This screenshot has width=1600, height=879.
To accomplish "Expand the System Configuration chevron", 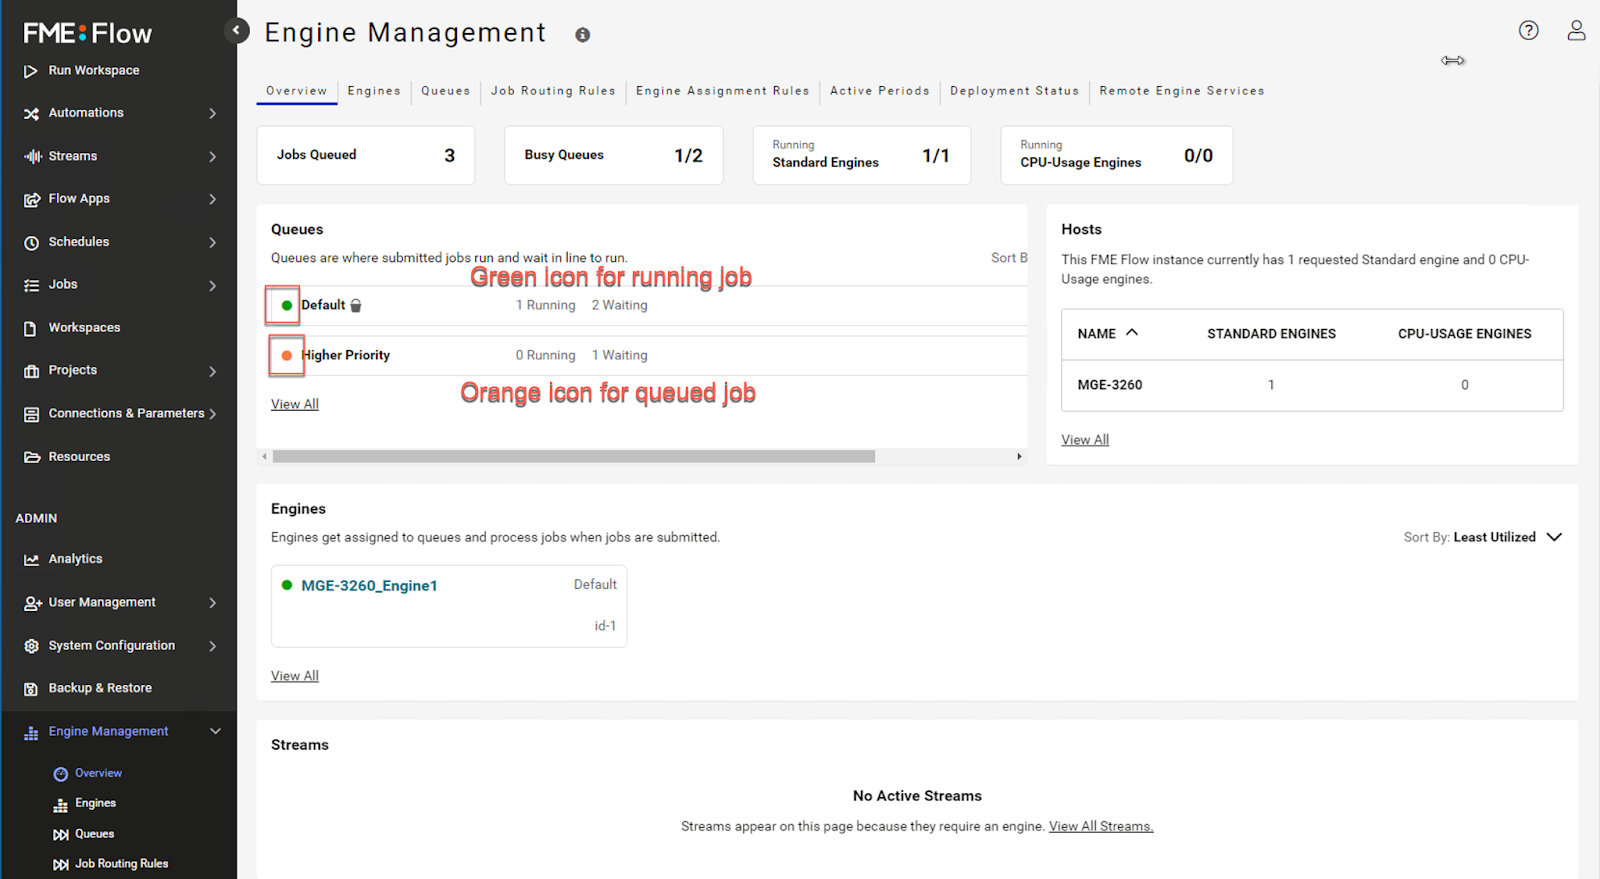I will (x=212, y=646).
